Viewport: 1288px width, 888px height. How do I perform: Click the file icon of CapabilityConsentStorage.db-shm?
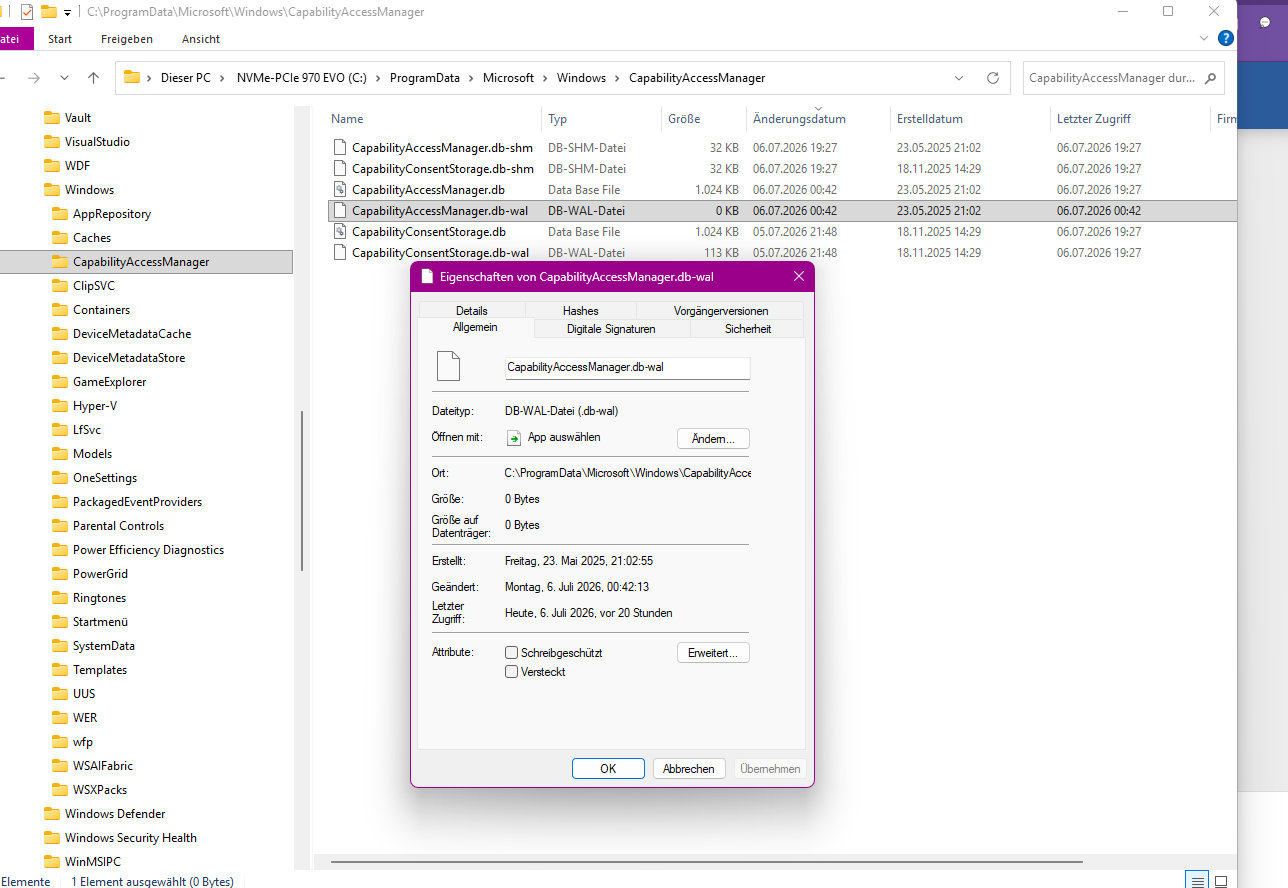tap(340, 168)
